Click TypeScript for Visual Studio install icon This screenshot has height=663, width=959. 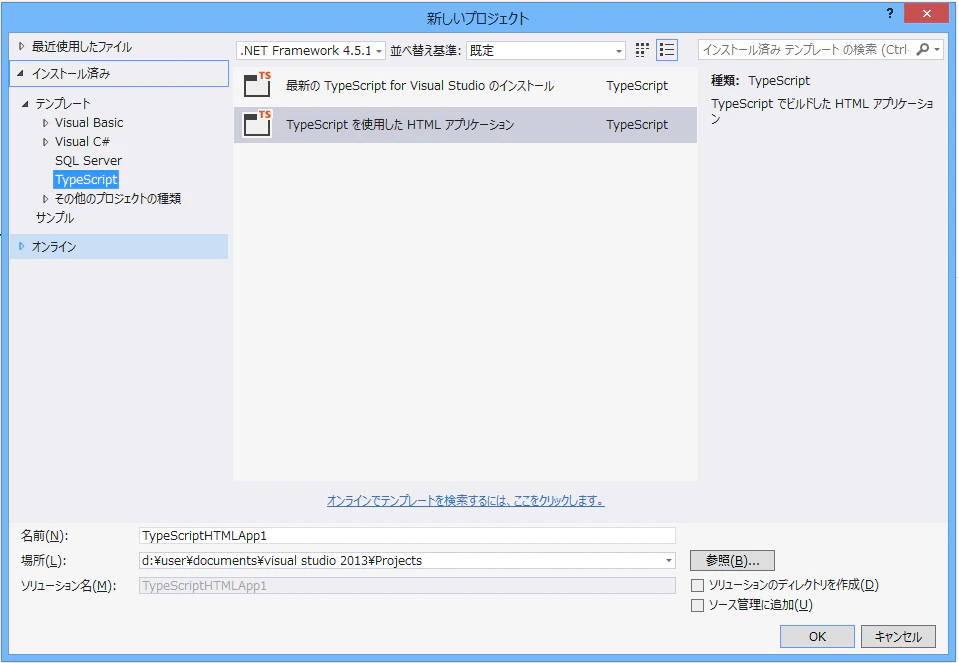[x=257, y=84]
